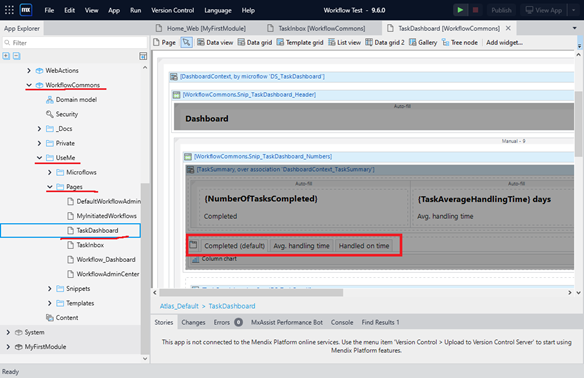This screenshot has height=378, width=584.
Task: Open the Console pane tab
Action: pos(342,323)
